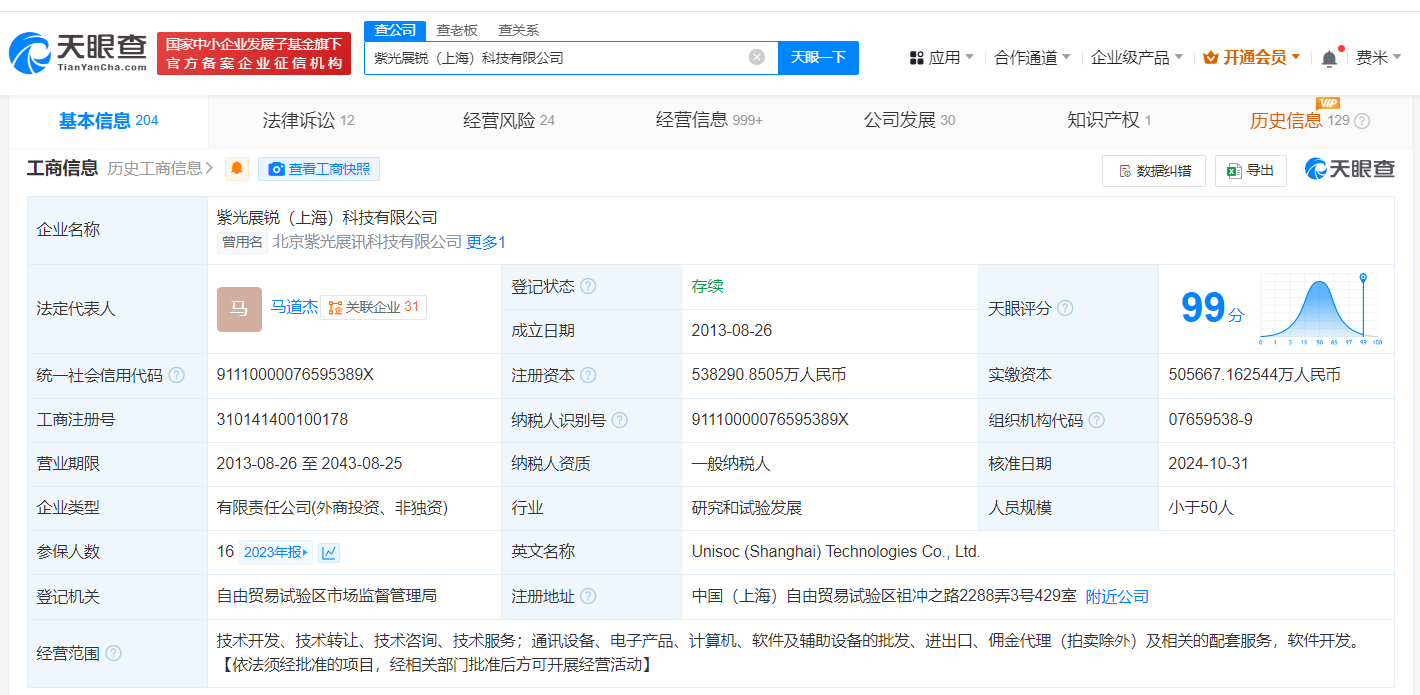Click the 工商注册号 value 310141400100178

click(x=283, y=420)
